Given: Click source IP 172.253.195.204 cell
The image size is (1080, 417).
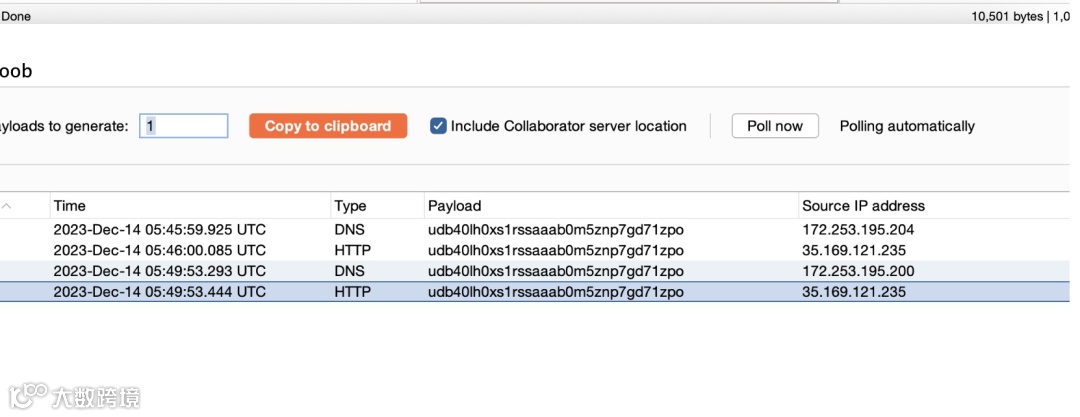Looking at the screenshot, I should (858, 230).
